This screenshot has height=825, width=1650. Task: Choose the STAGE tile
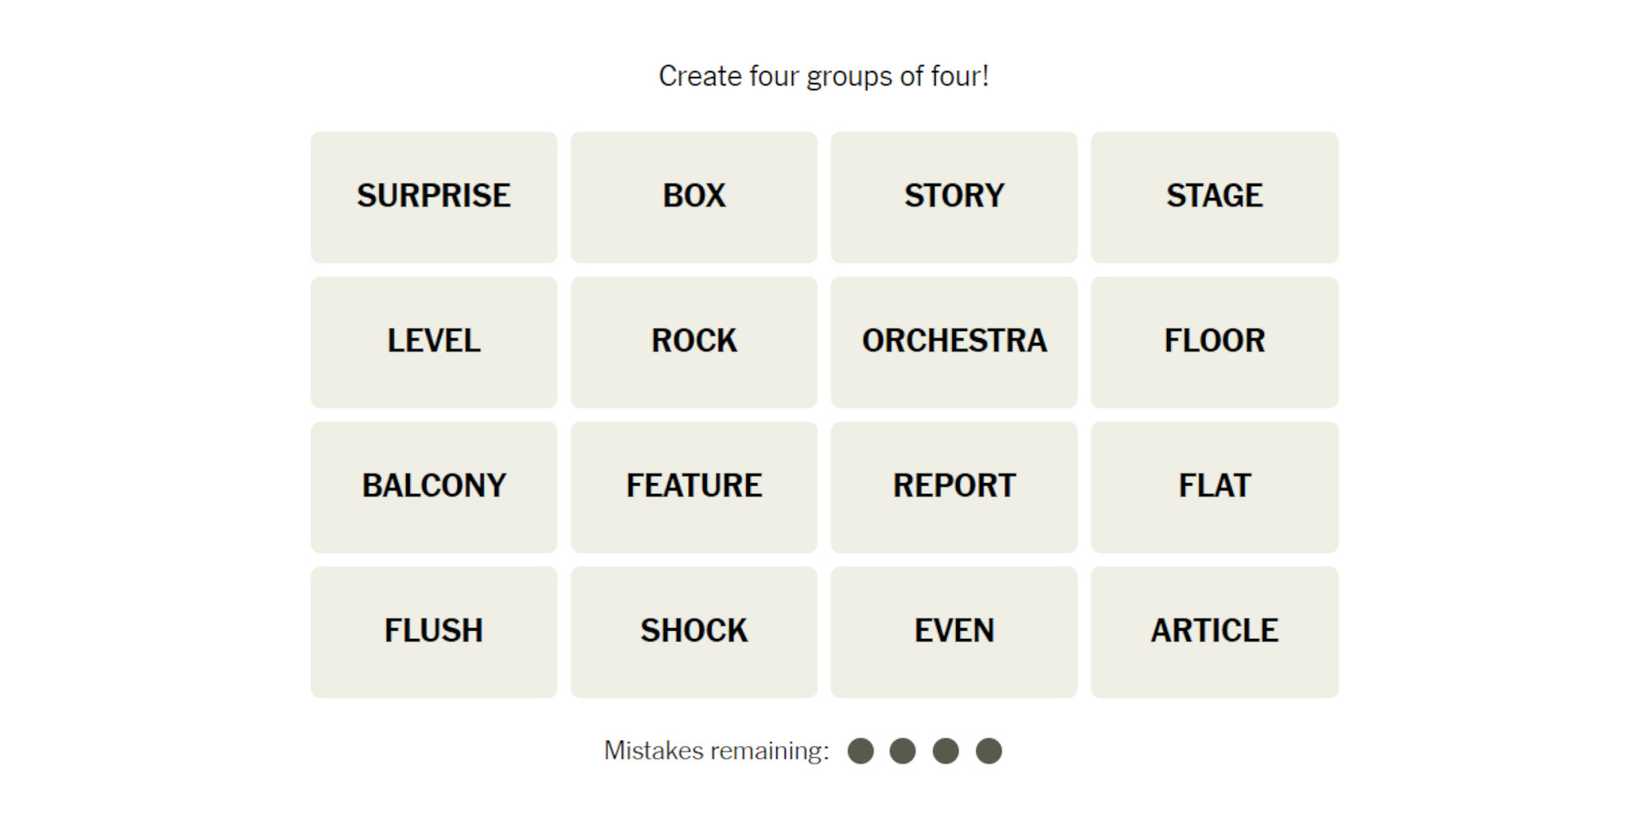tap(1214, 197)
